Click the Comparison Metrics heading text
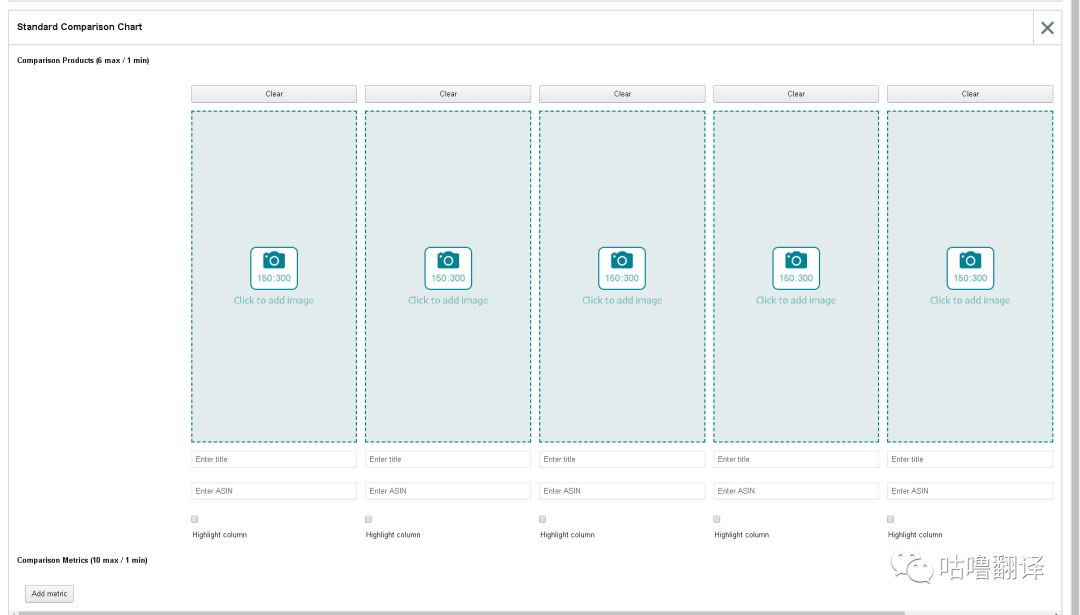This screenshot has width=1080, height=615. click(x=82, y=561)
